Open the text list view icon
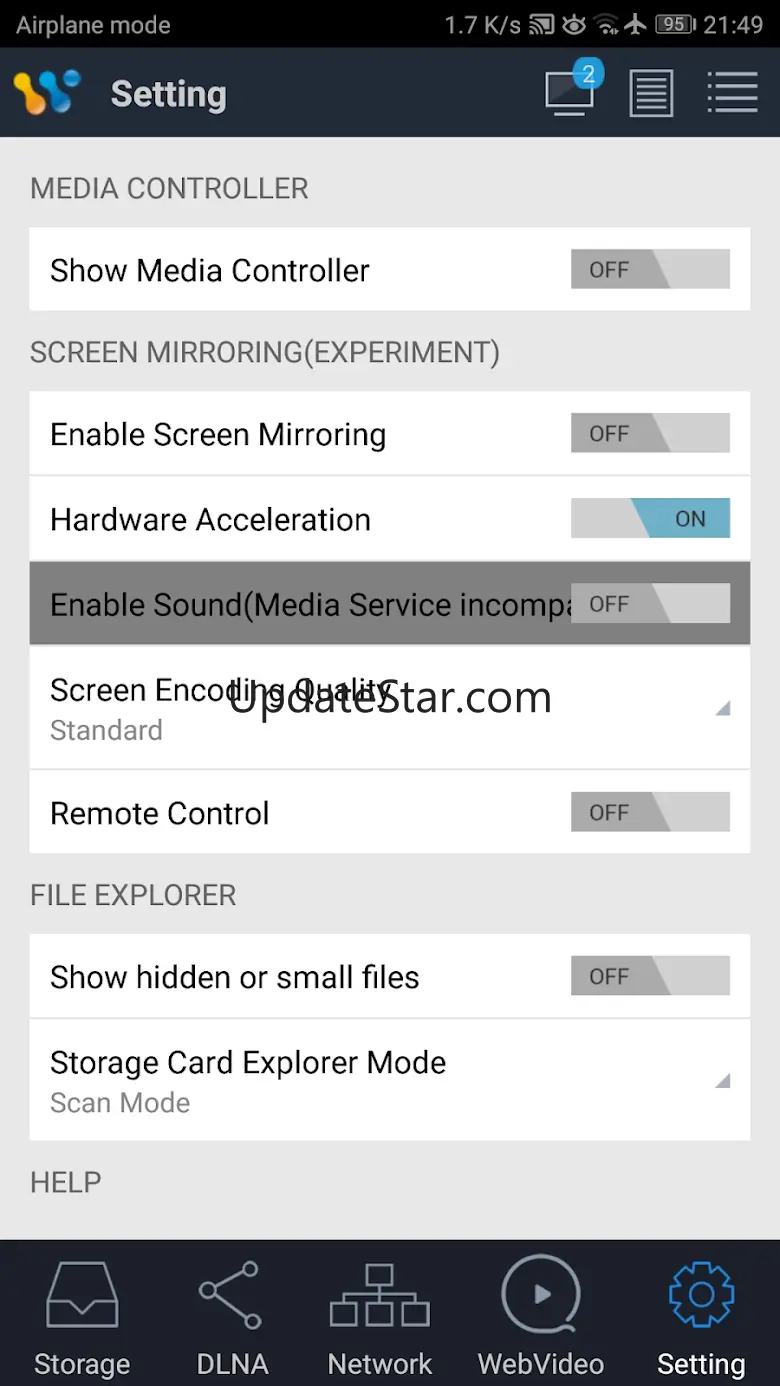The image size is (780, 1386). [651, 93]
